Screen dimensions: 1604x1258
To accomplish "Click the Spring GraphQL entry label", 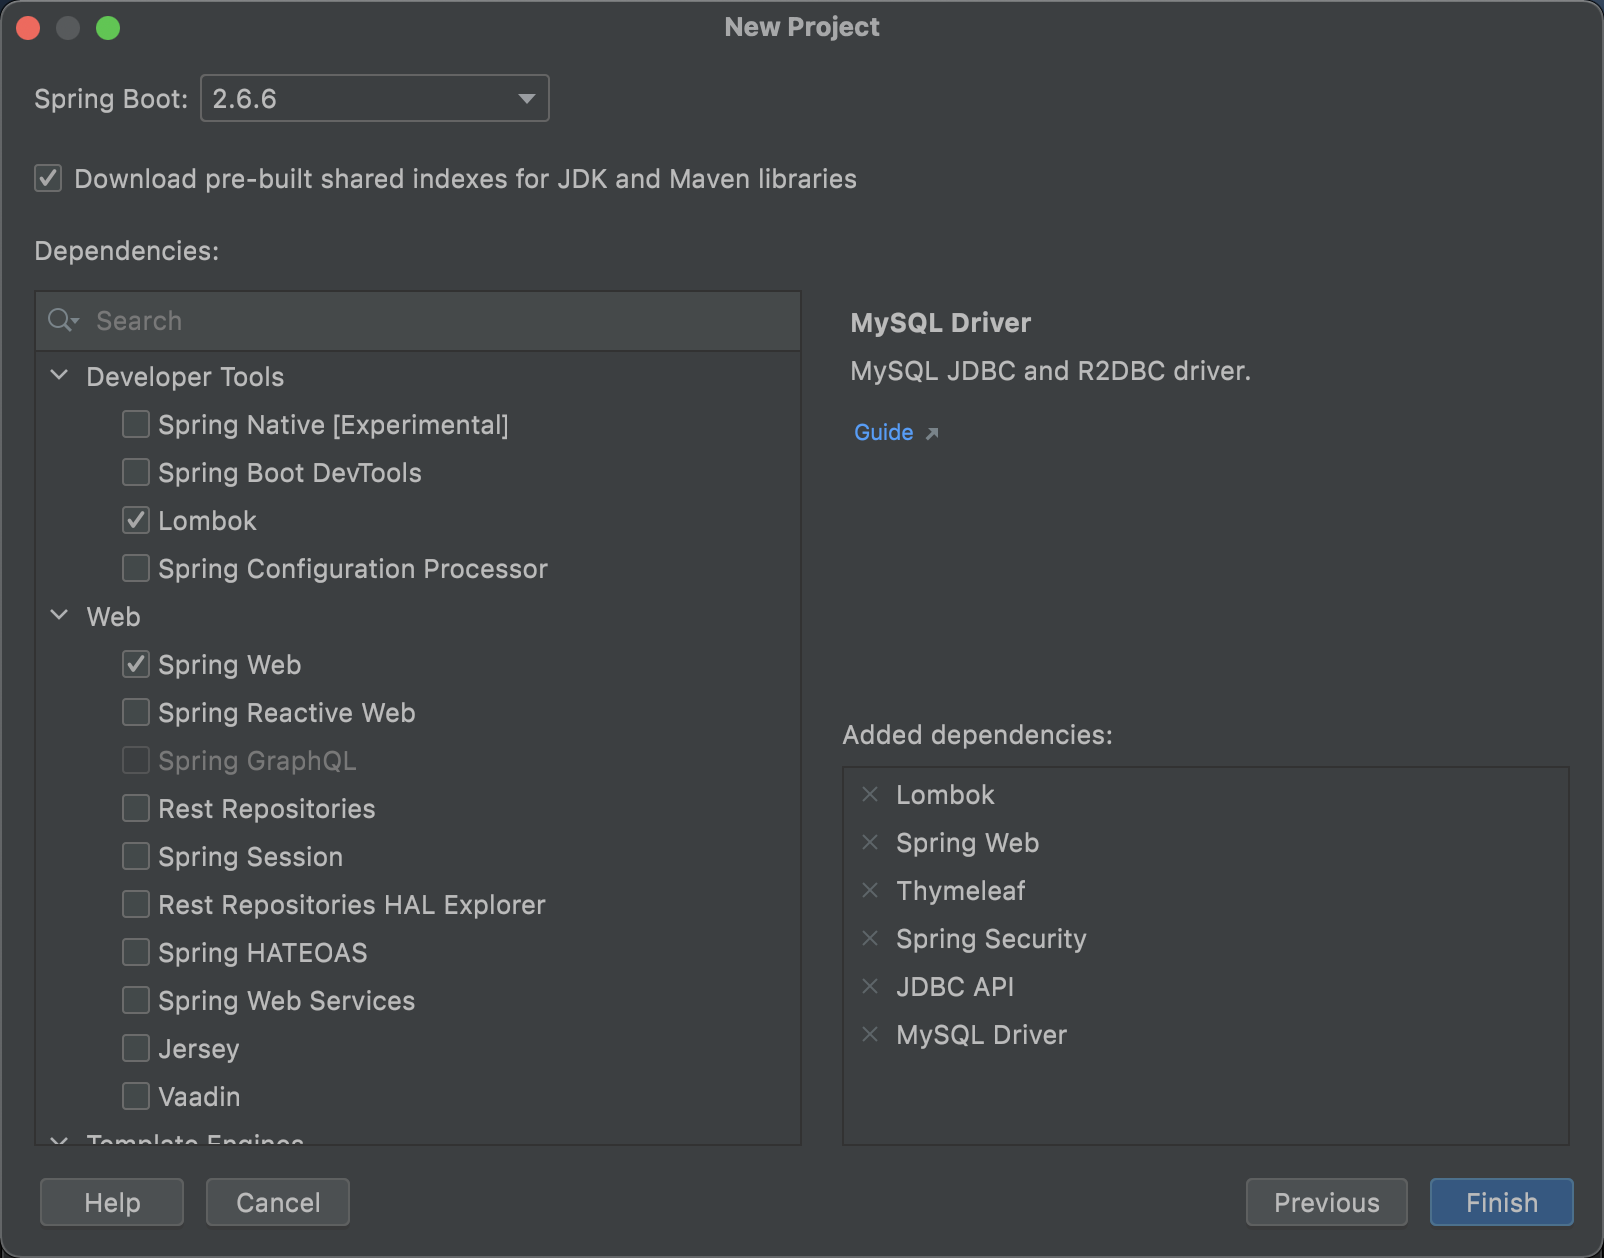I will click(x=257, y=761).
